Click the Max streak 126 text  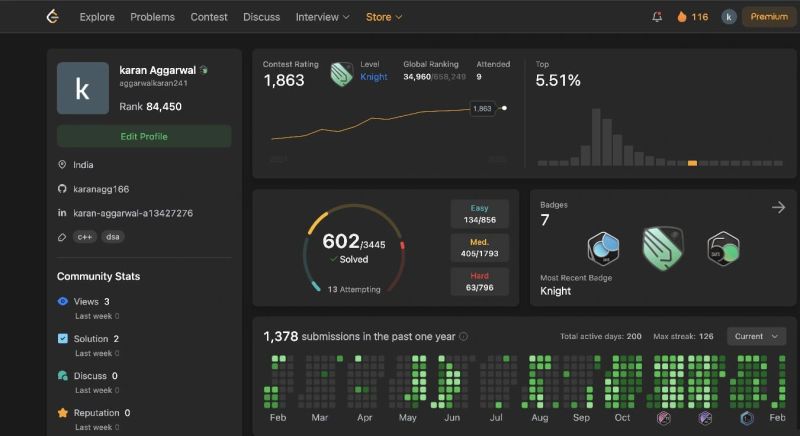point(683,336)
